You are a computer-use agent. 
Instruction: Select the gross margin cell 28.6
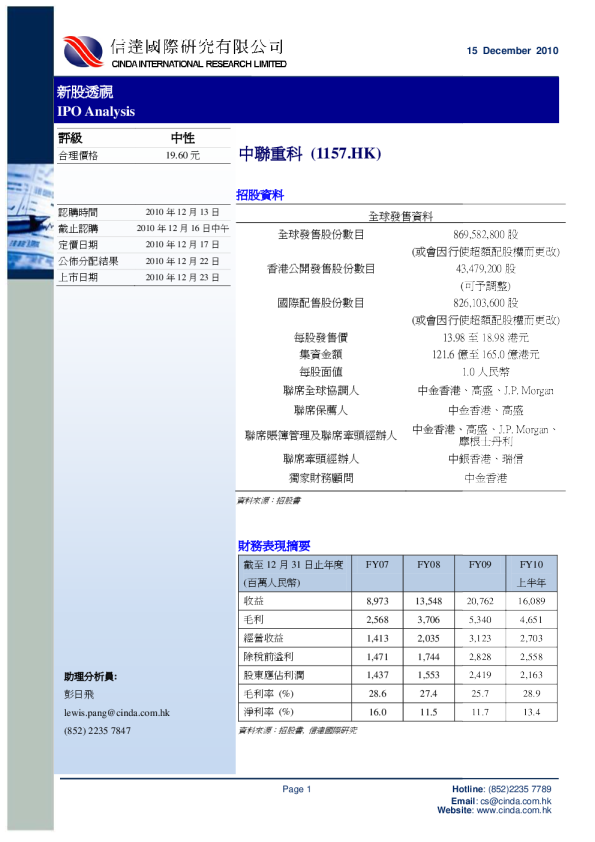pyautogui.click(x=377, y=693)
